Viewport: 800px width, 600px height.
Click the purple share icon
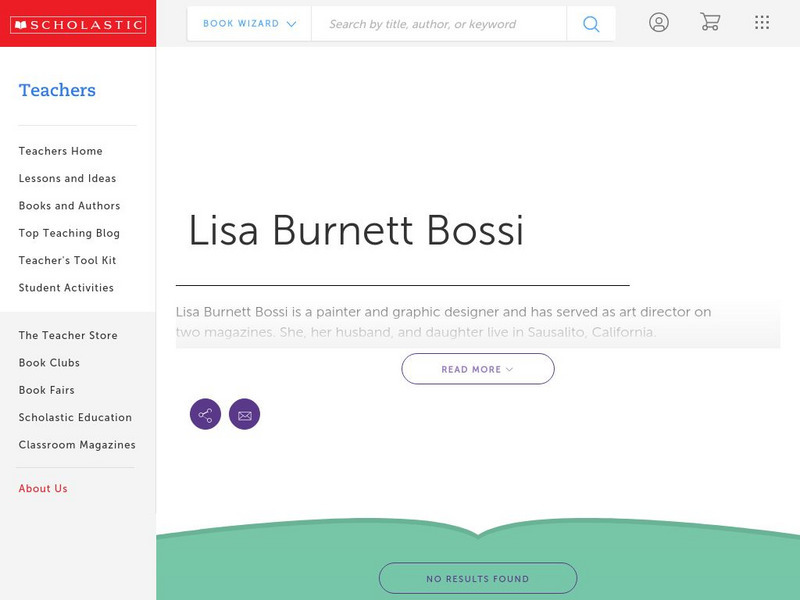(204, 413)
